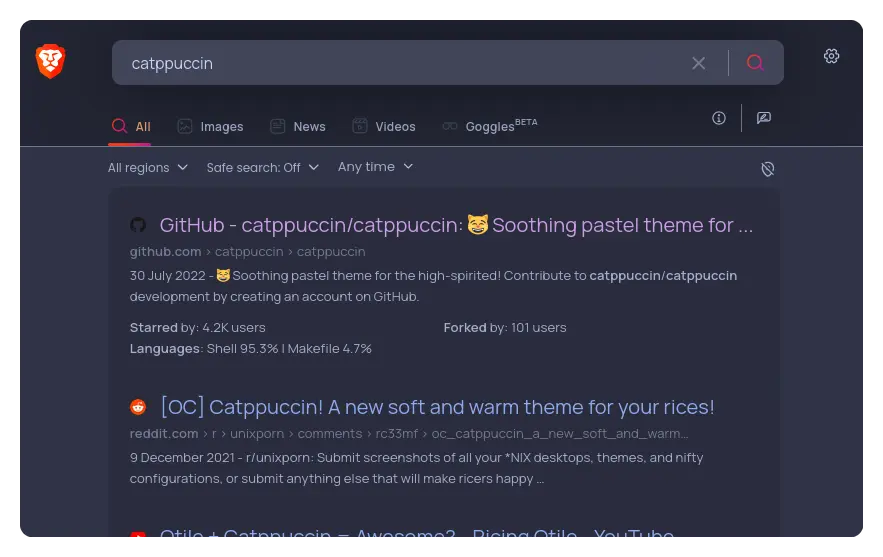
Task: Click reddit.com breadcrumb URL
Action: pos(409,434)
